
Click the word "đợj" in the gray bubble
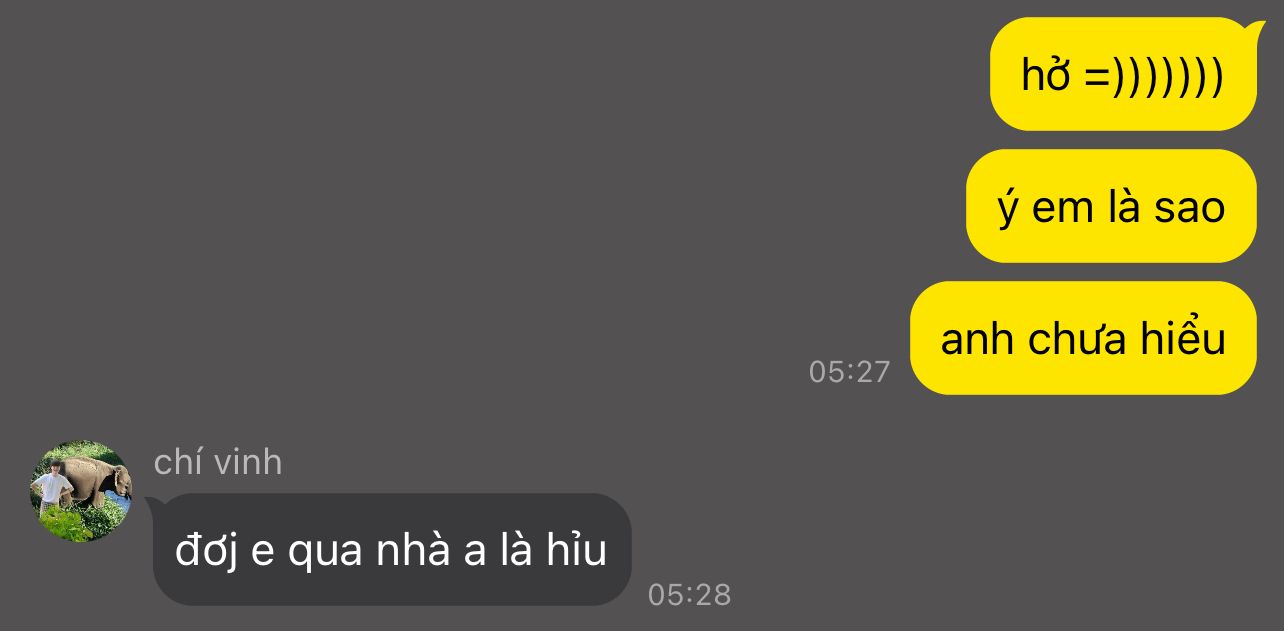(x=206, y=552)
